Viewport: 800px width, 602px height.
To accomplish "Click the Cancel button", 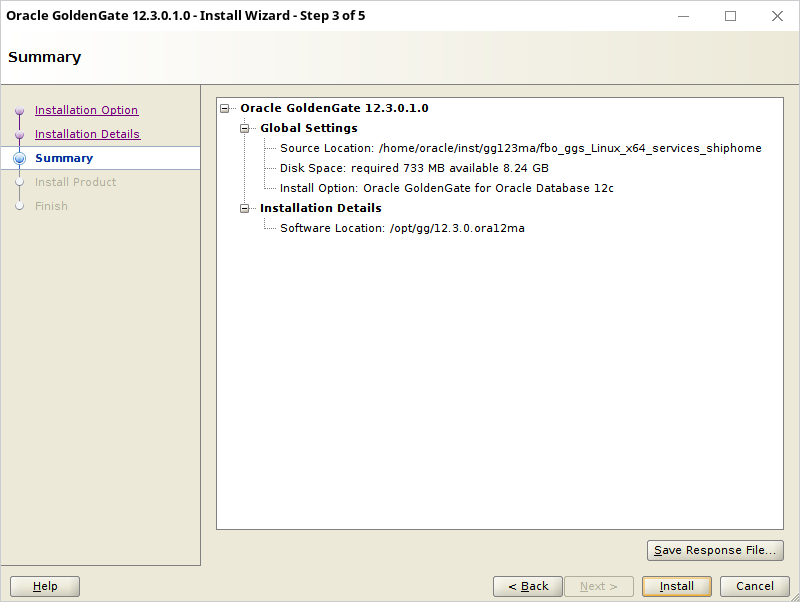I will 755,586.
